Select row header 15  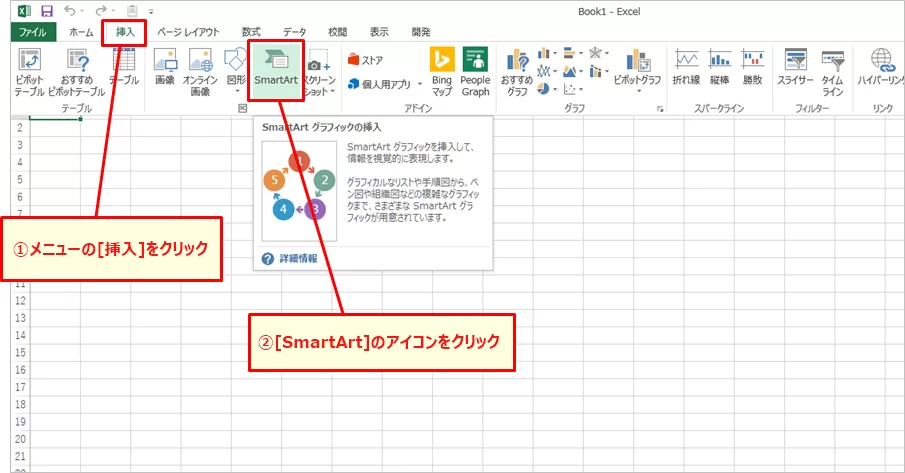(x=20, y=352)
